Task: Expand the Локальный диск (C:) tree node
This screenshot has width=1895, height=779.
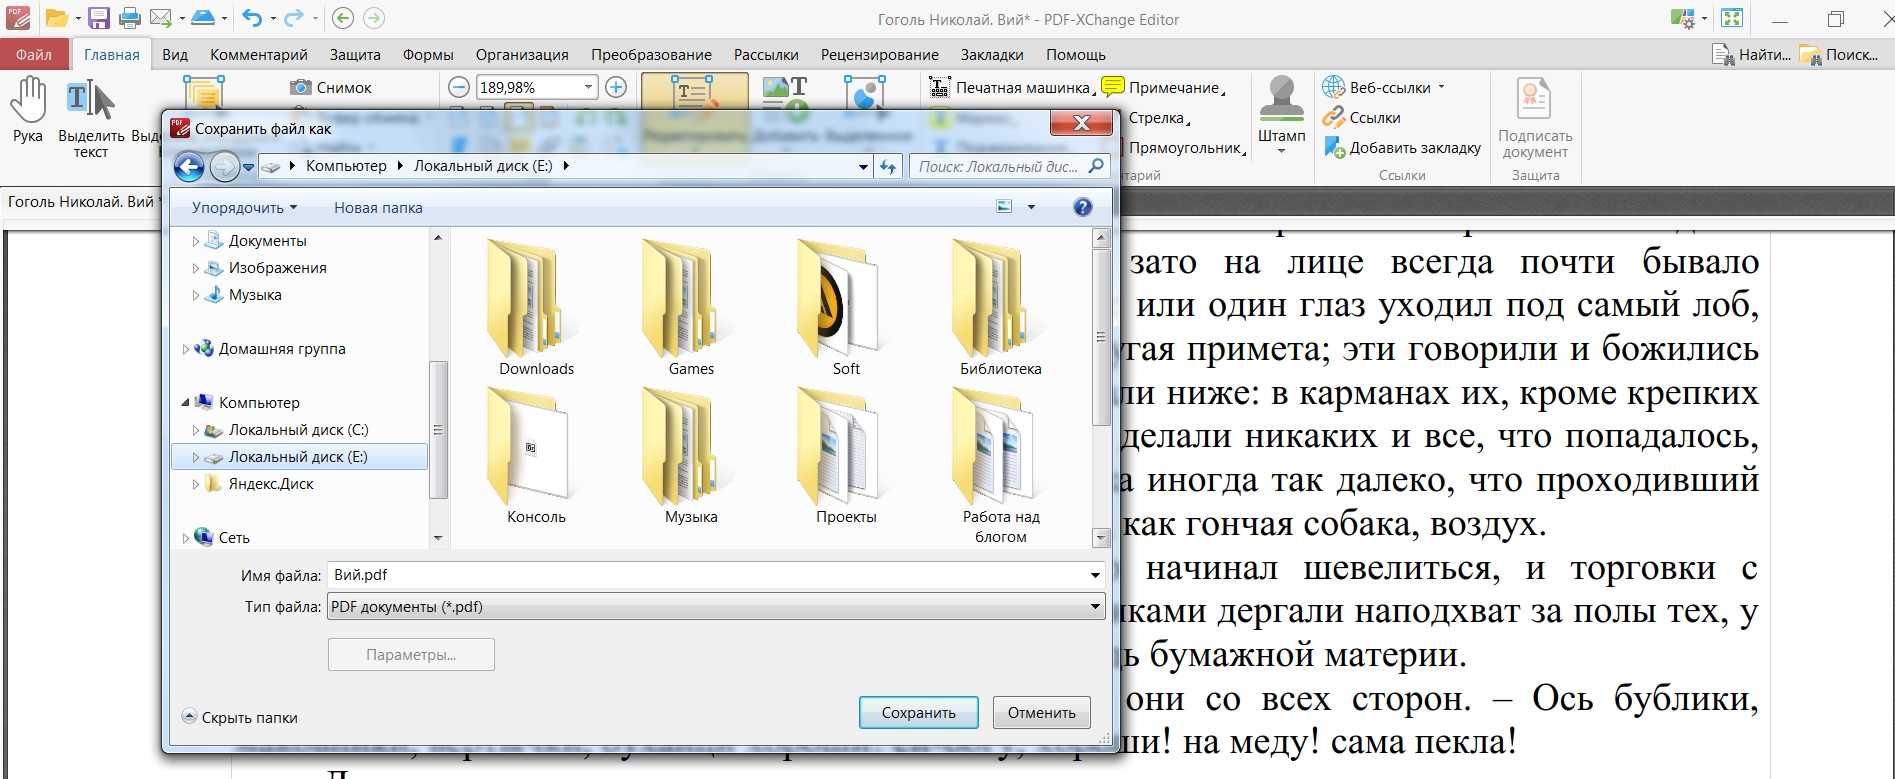Action: (196, 430)
